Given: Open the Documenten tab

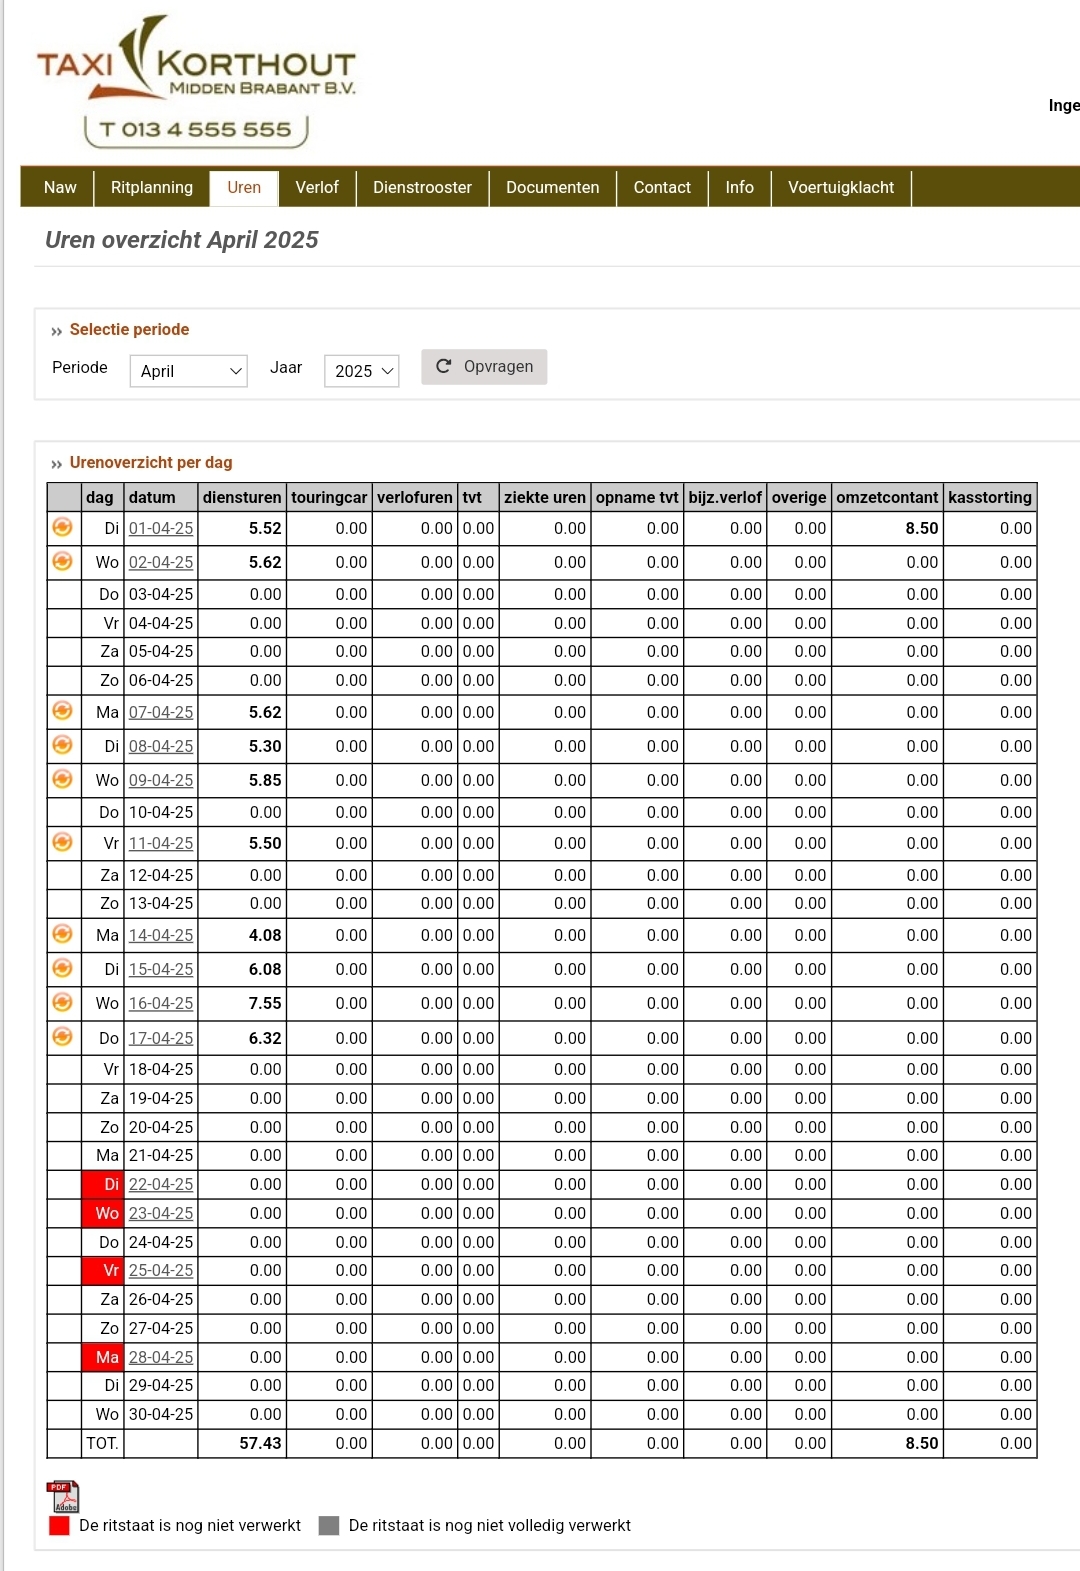Looking at the screenshot, I should tap(552, 188).
